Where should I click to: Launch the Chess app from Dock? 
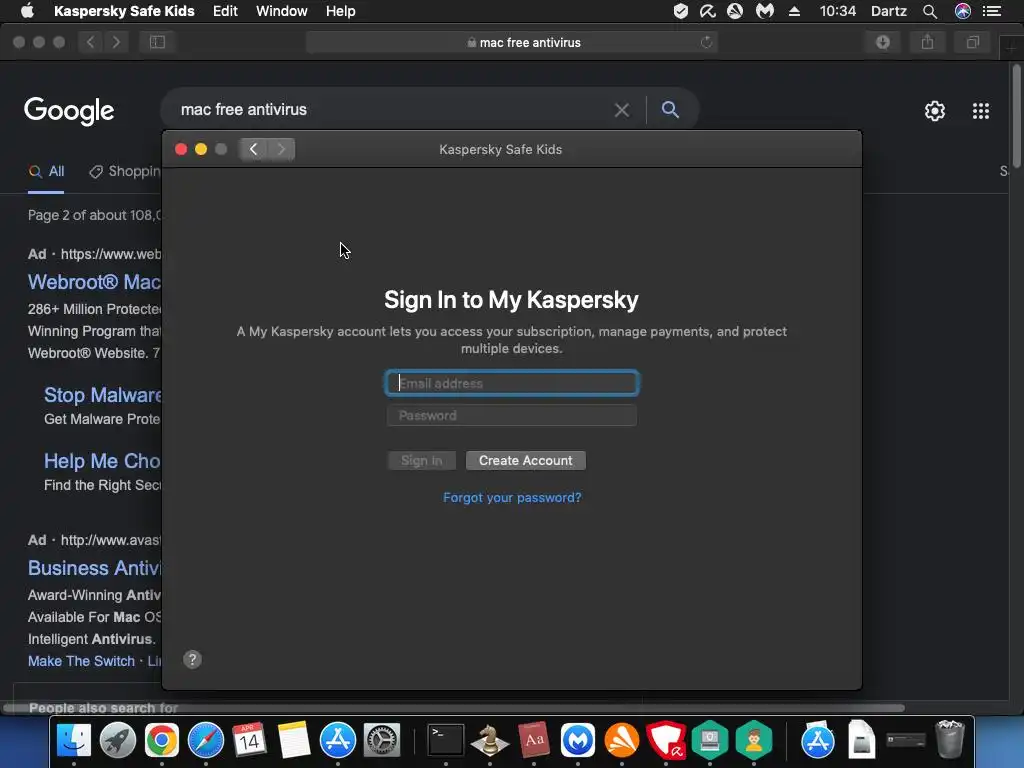490,740
